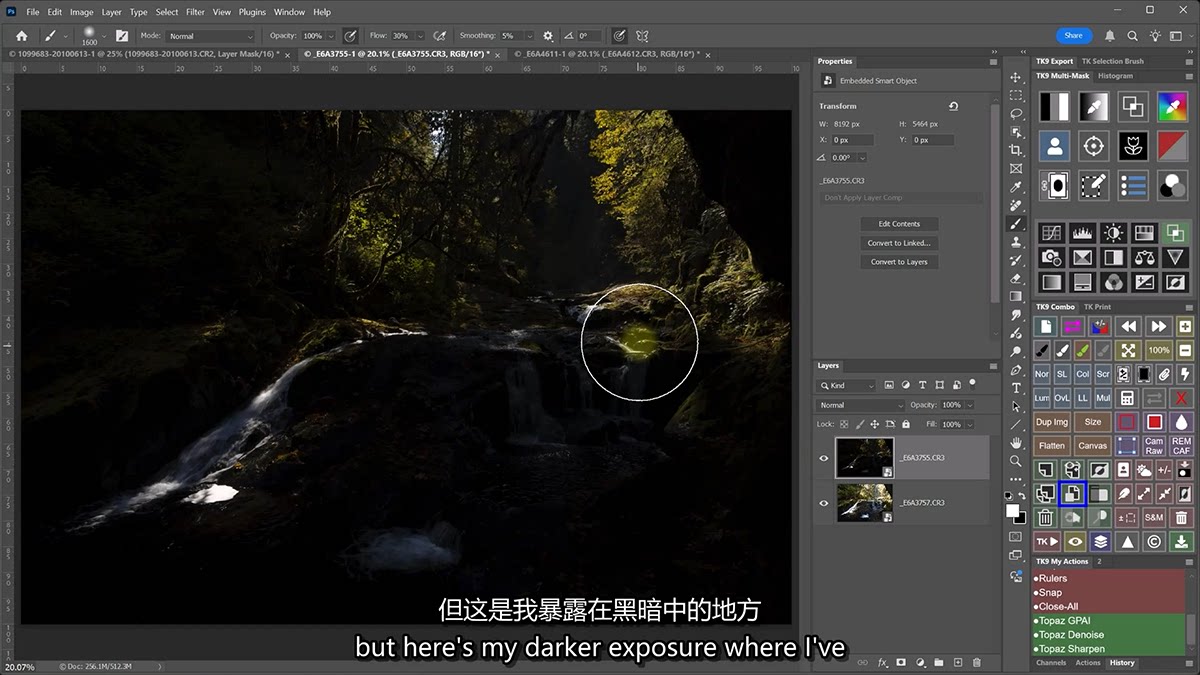Click the symmetry butterfly icon
1200x675 pixels.
click(644, 36)
